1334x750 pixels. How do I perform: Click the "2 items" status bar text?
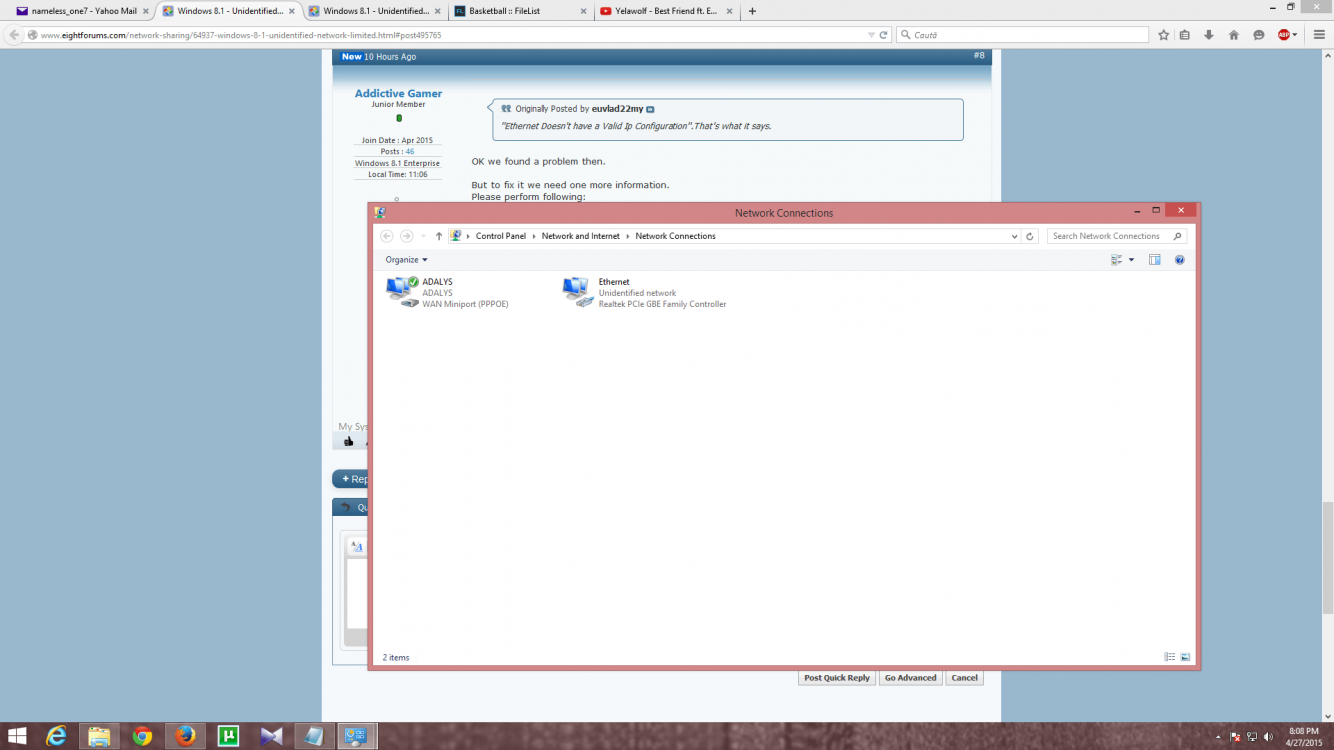pyautogui.click(x=396, y=657)
